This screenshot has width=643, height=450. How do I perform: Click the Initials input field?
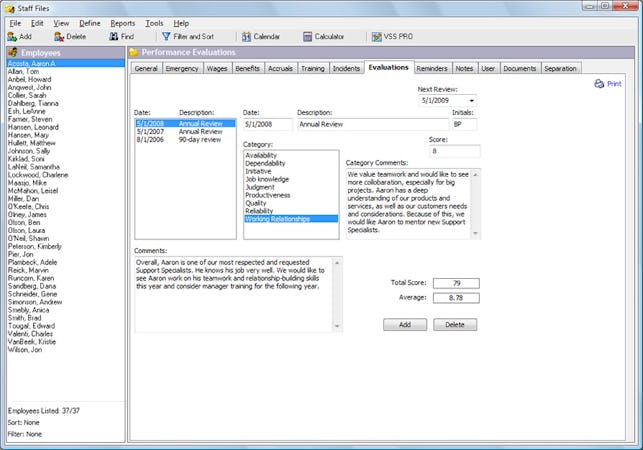pyautogui.click(x=465, y=125)
